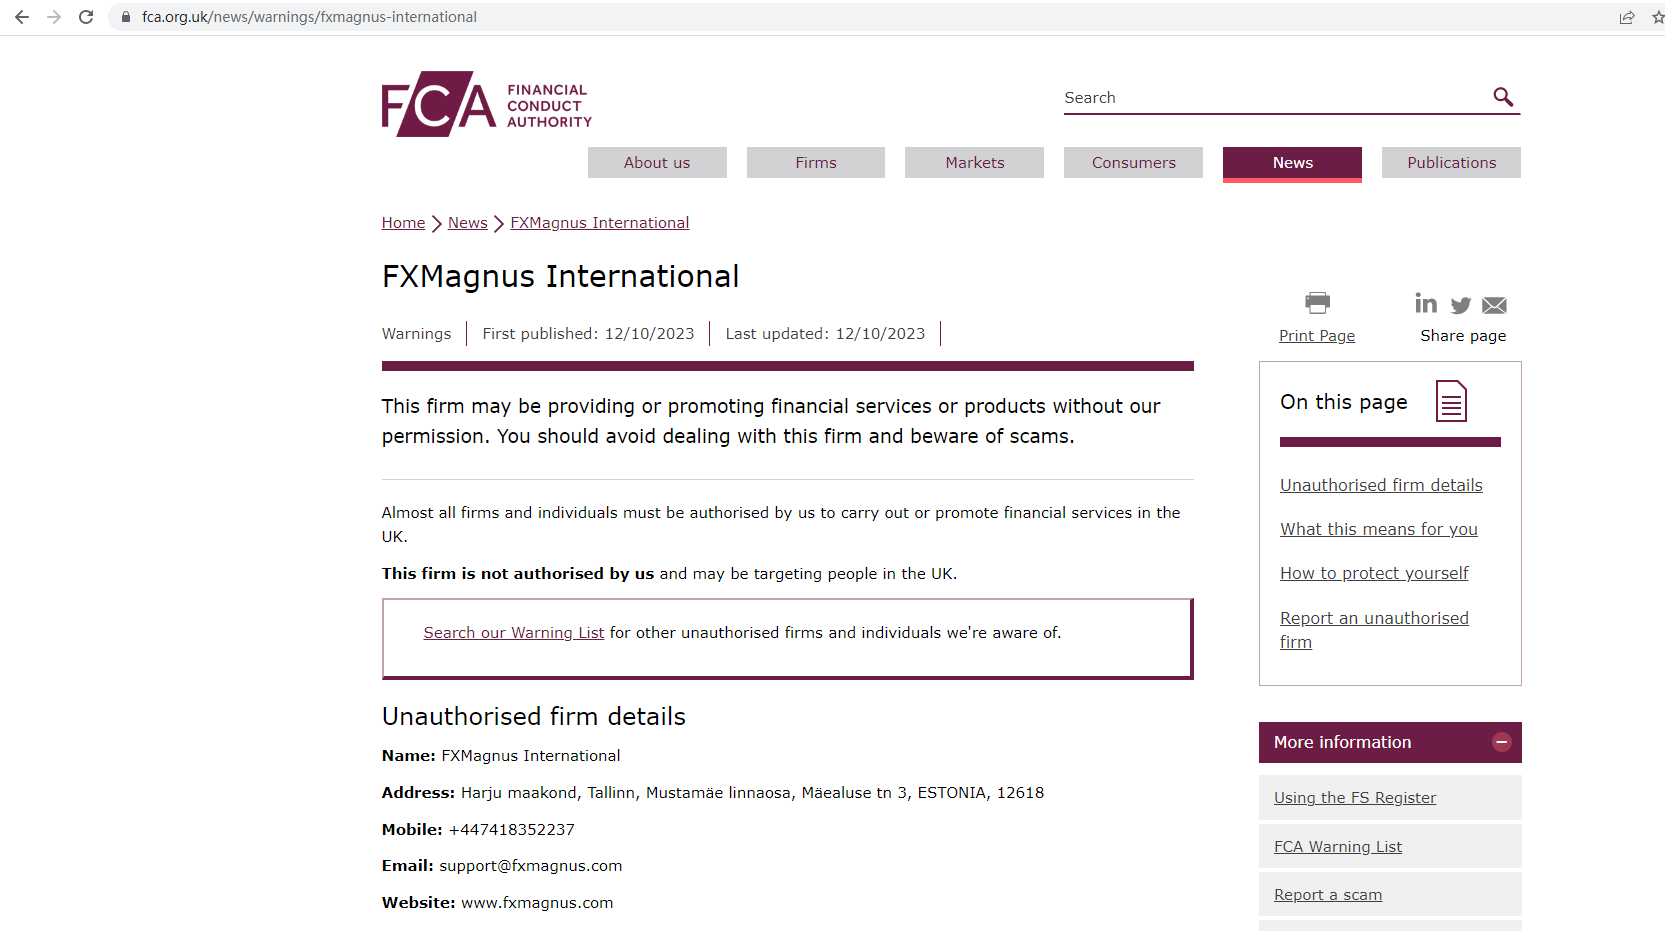Click the browser back arrow

(22, 17)
